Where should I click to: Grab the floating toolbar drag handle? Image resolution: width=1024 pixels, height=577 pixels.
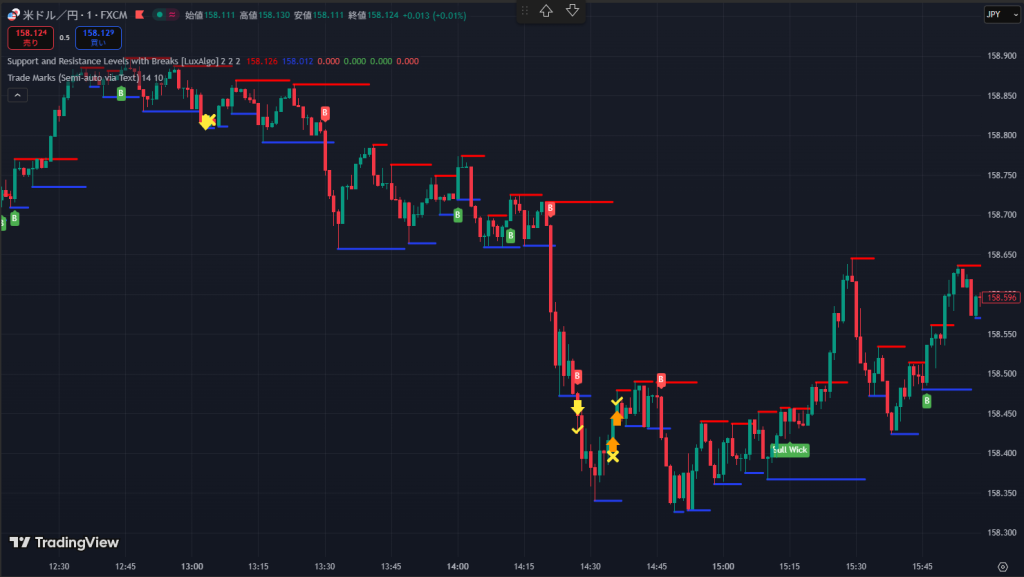click(x=524, y=11)
